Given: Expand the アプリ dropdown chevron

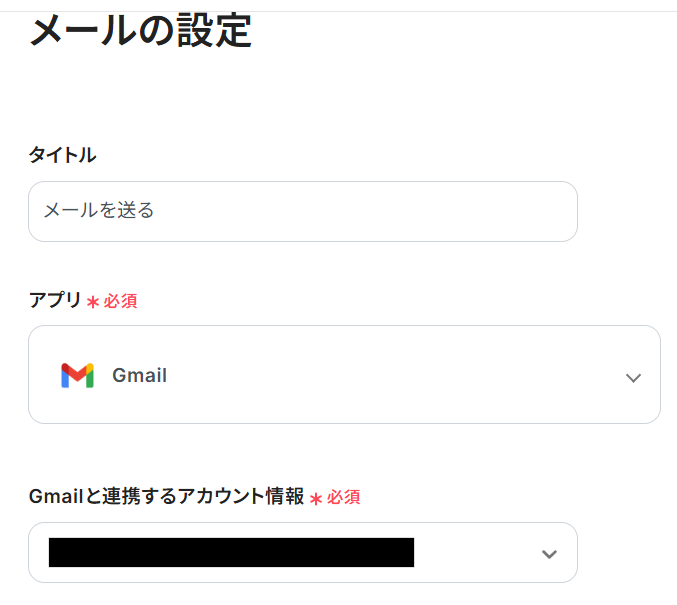Looking at the screenshot, I should (x=632, y=378).
